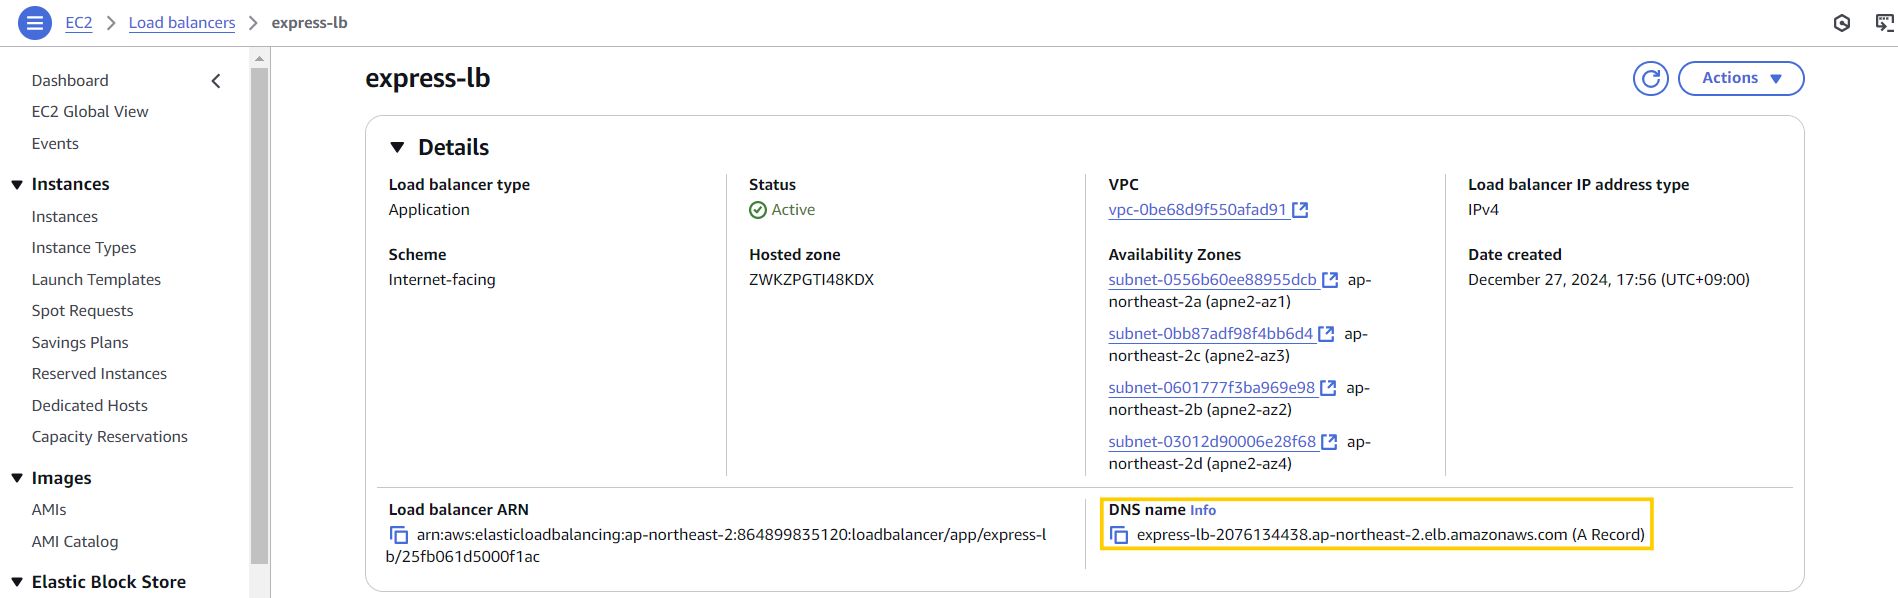This screenshot has height=598, width=1898.
Task: Open the hamburger navigation menu
Action: coord(35,23)
